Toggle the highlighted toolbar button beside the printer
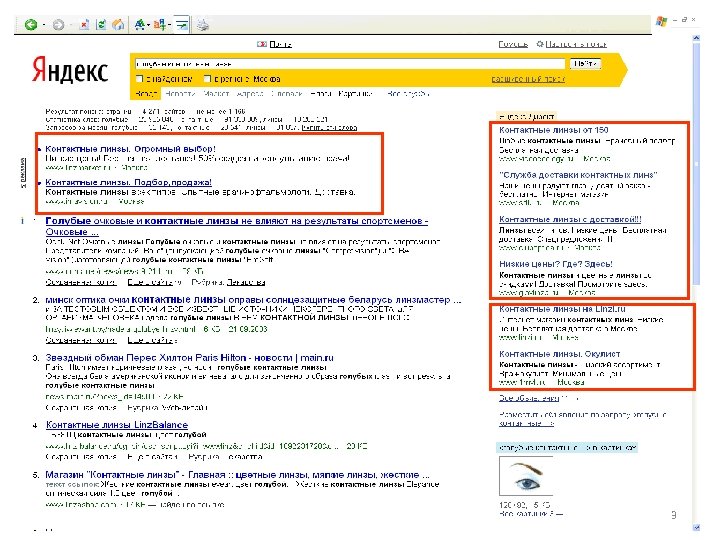720x540 pixels. tap(182, 25)
